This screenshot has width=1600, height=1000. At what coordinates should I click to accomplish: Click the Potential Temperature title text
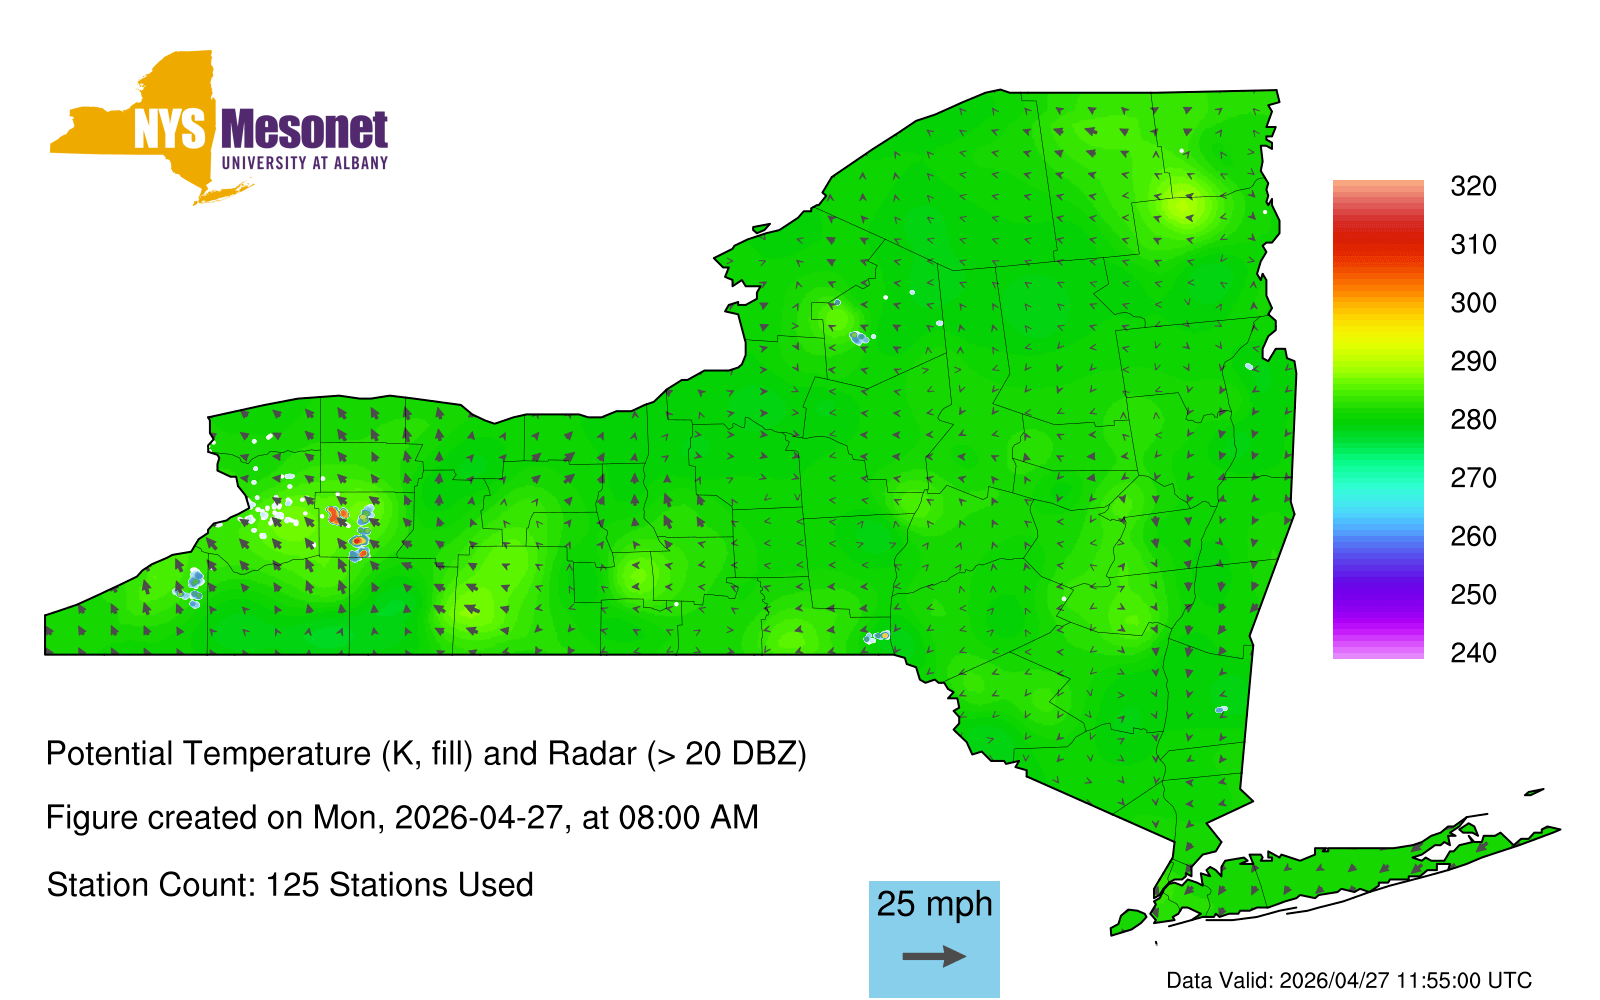(426, 754)
